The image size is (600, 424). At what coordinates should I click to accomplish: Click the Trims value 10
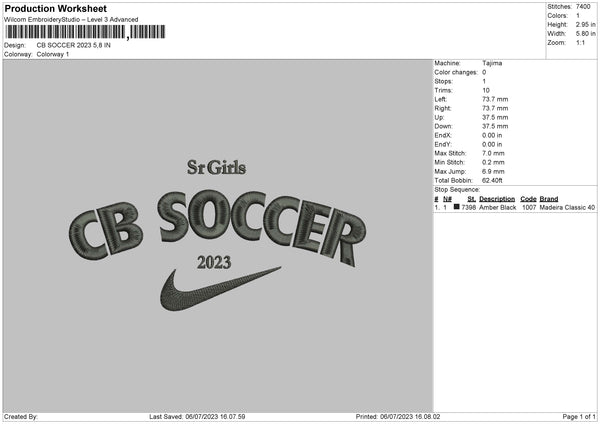486,90
